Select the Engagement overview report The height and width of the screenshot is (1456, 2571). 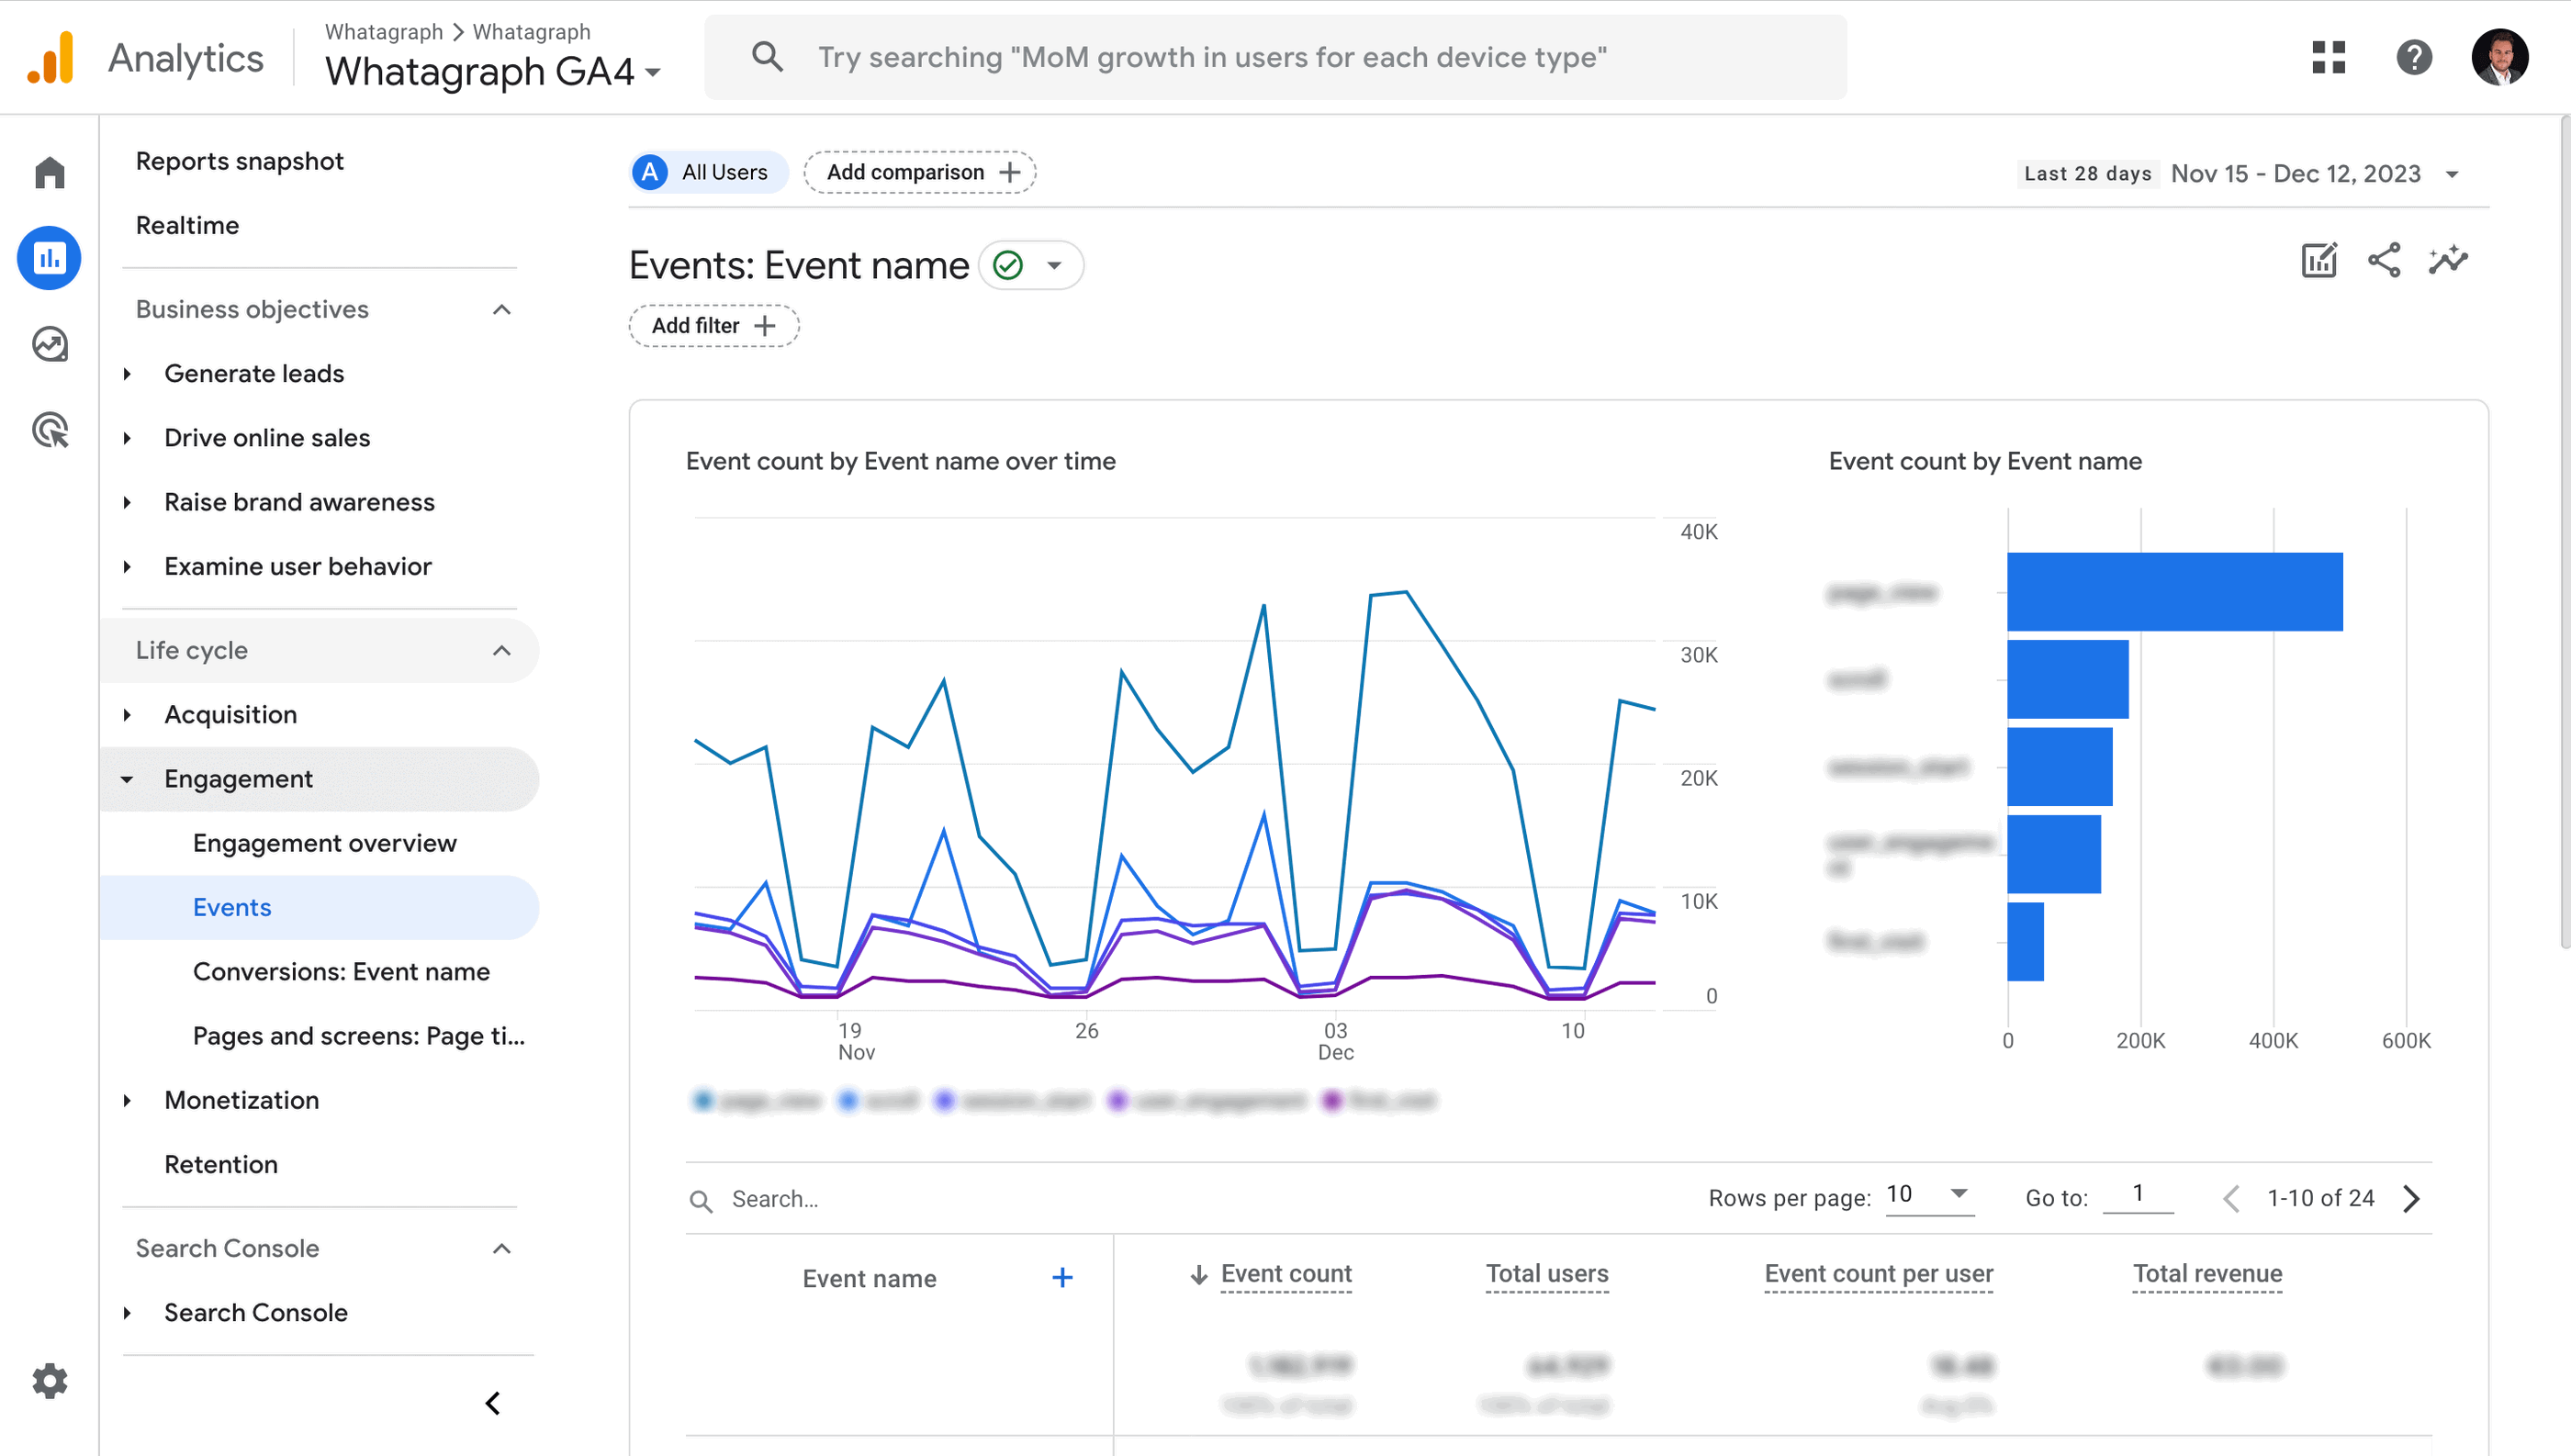pyautogui.click(x=324, y=843)
